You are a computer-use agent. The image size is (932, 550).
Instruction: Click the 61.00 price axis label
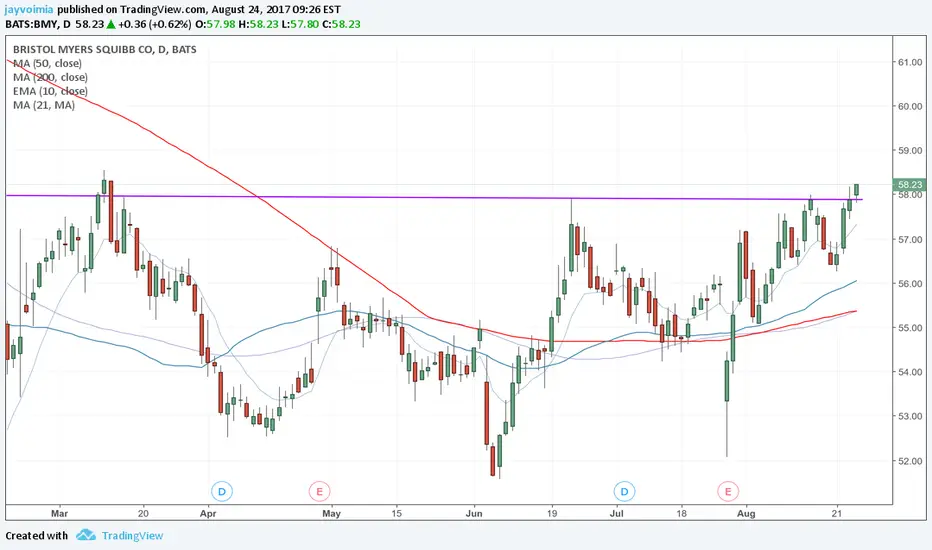tap(910, 62)
